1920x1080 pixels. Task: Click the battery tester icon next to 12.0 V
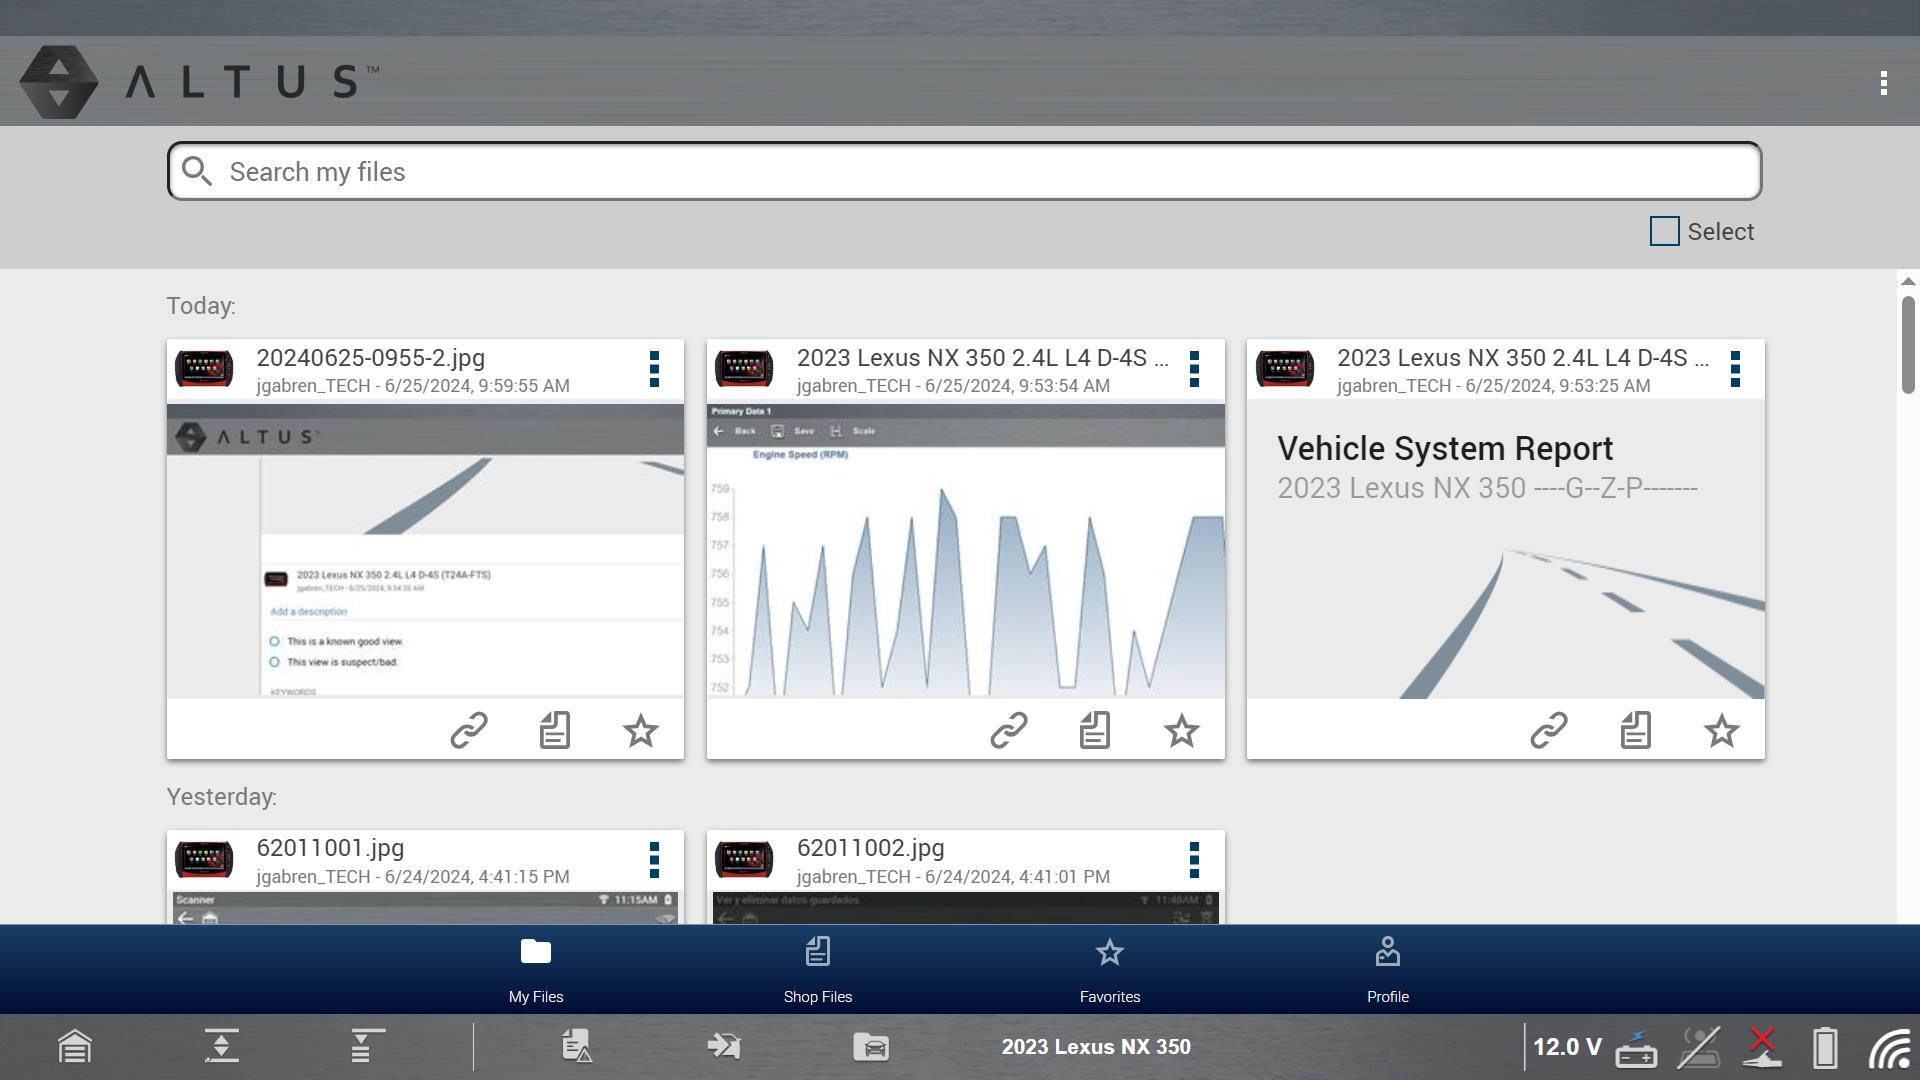pos(1636,1048)
